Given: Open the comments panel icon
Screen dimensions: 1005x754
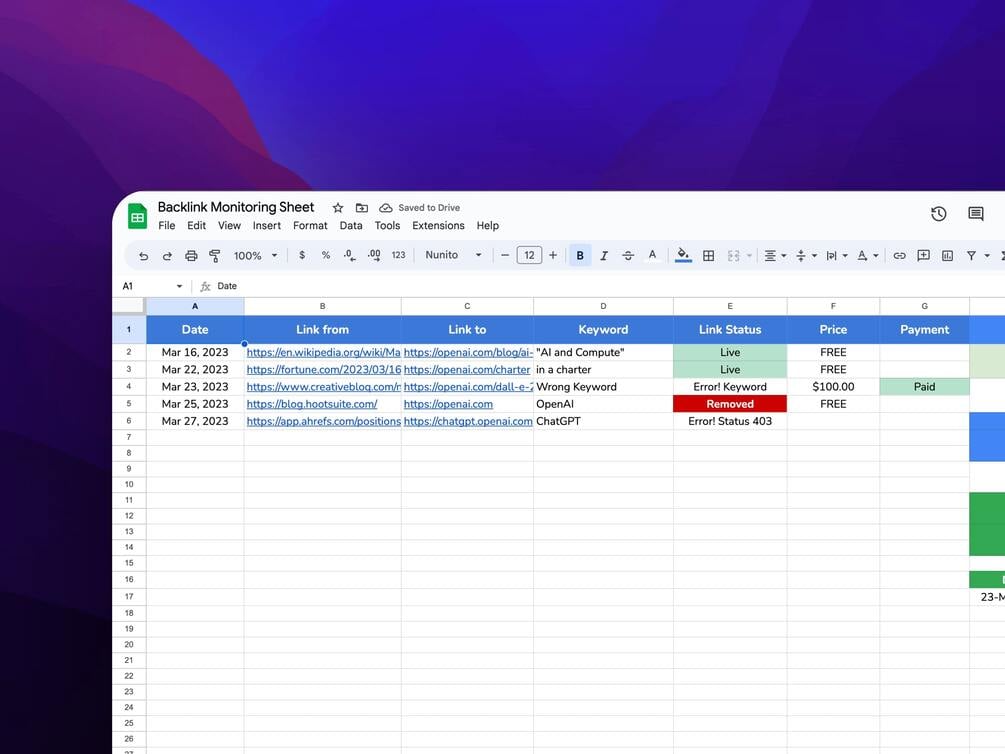Looking at the screenshot, I should [x=976, y=214].
